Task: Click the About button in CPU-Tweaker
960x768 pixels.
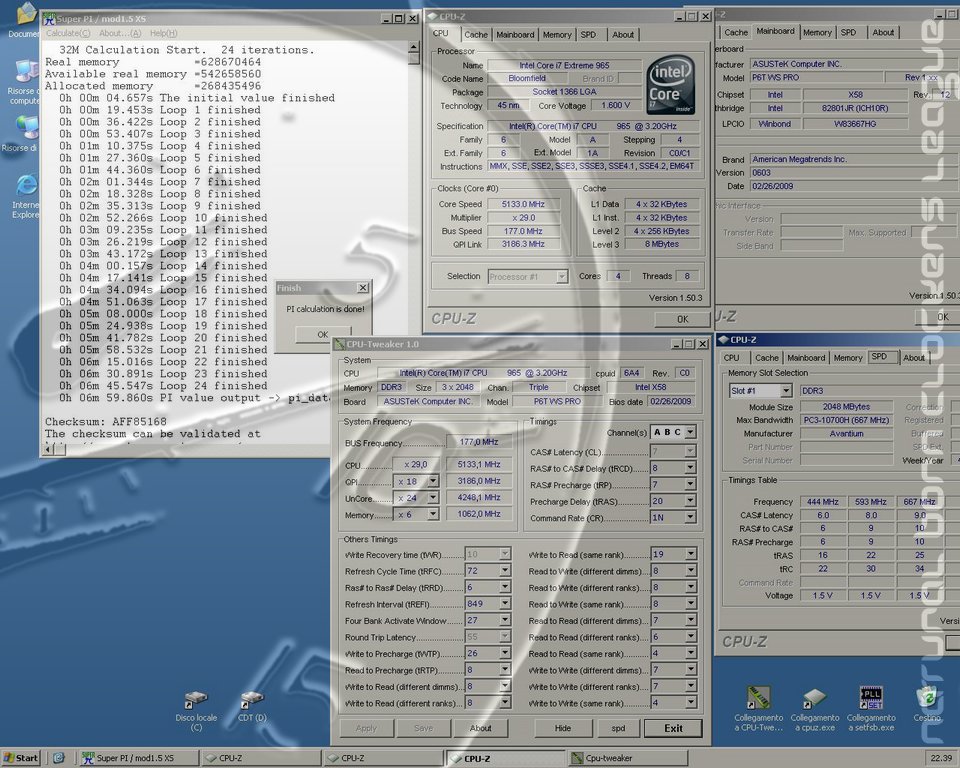Action: [x=481, y=728]
